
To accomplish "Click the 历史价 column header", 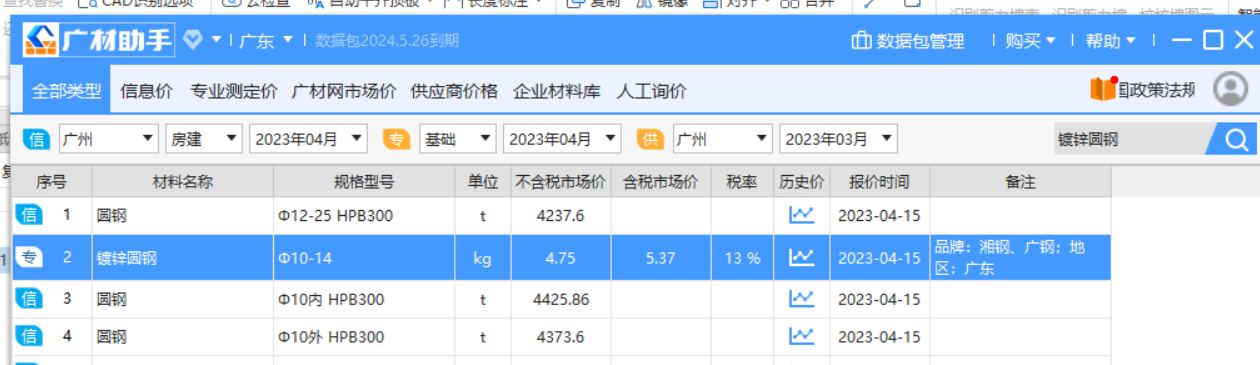I will click(802, 182).
